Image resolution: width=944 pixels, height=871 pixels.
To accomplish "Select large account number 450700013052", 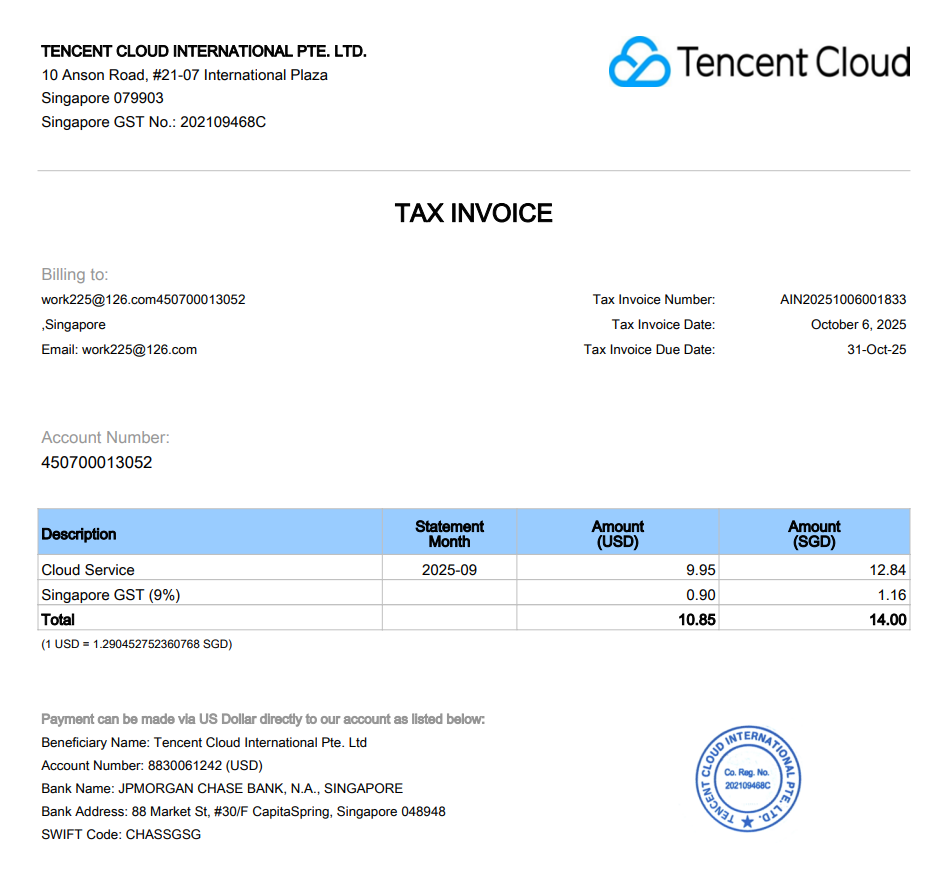I will [96, 462].
